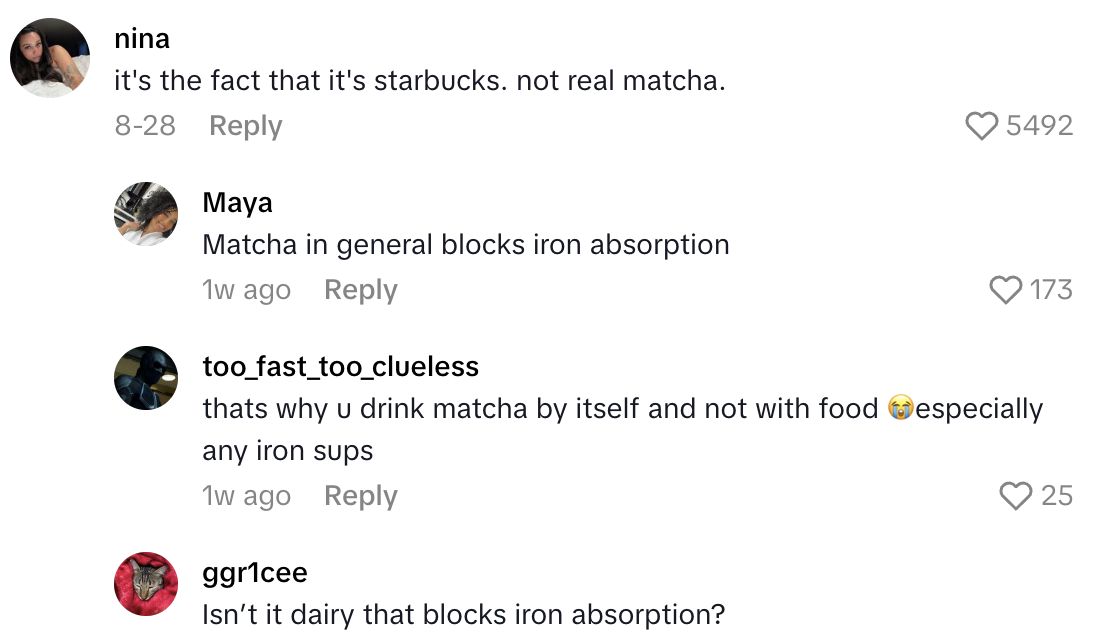
Task: Reply to Maya's comment
Action: click(x=360, y=290)
